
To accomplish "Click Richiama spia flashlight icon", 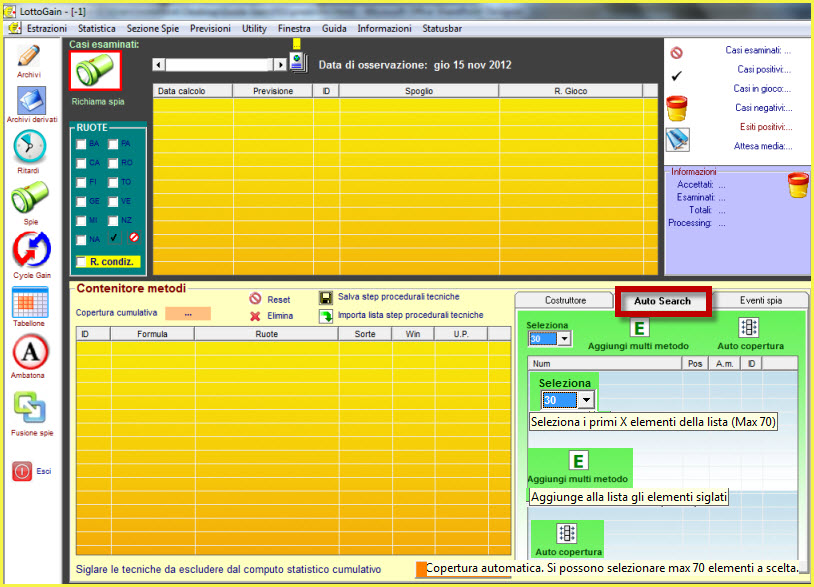I will pyautogui.click(x=96, y=71).
